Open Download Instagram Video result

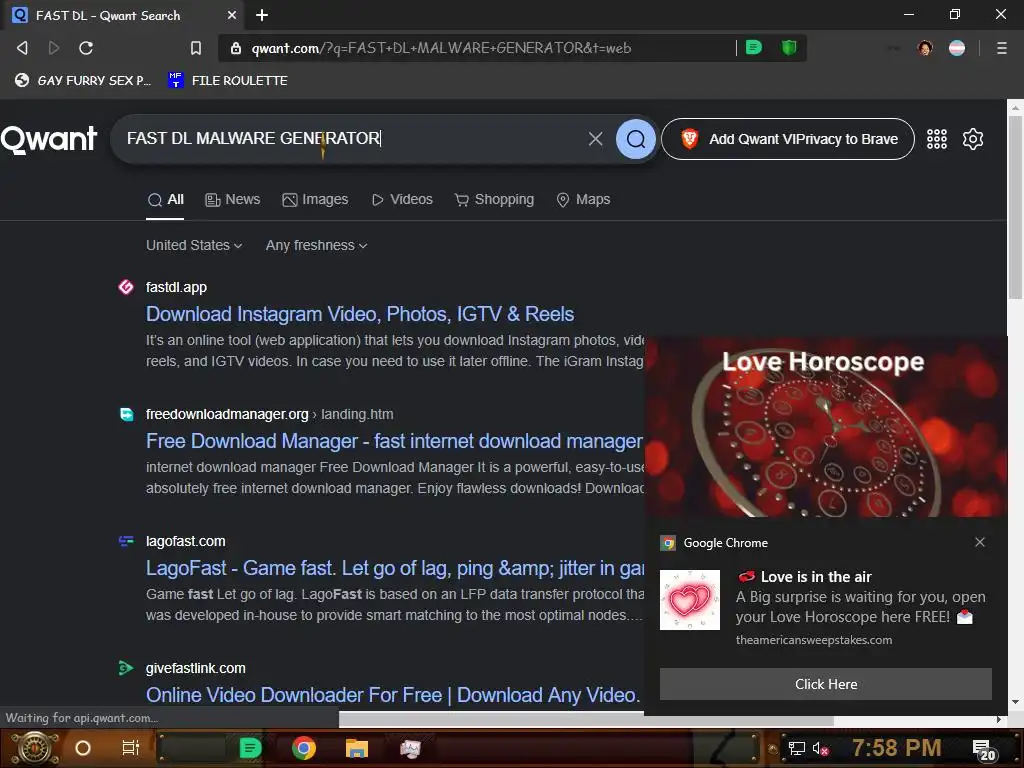360,314
